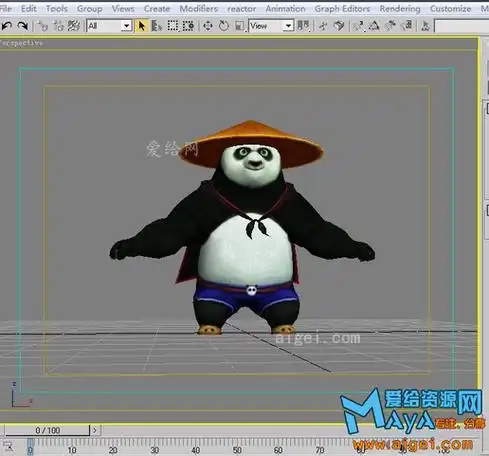The image size is (489, 456).
Task: Open the Modifiers menu
Action: 199,9
